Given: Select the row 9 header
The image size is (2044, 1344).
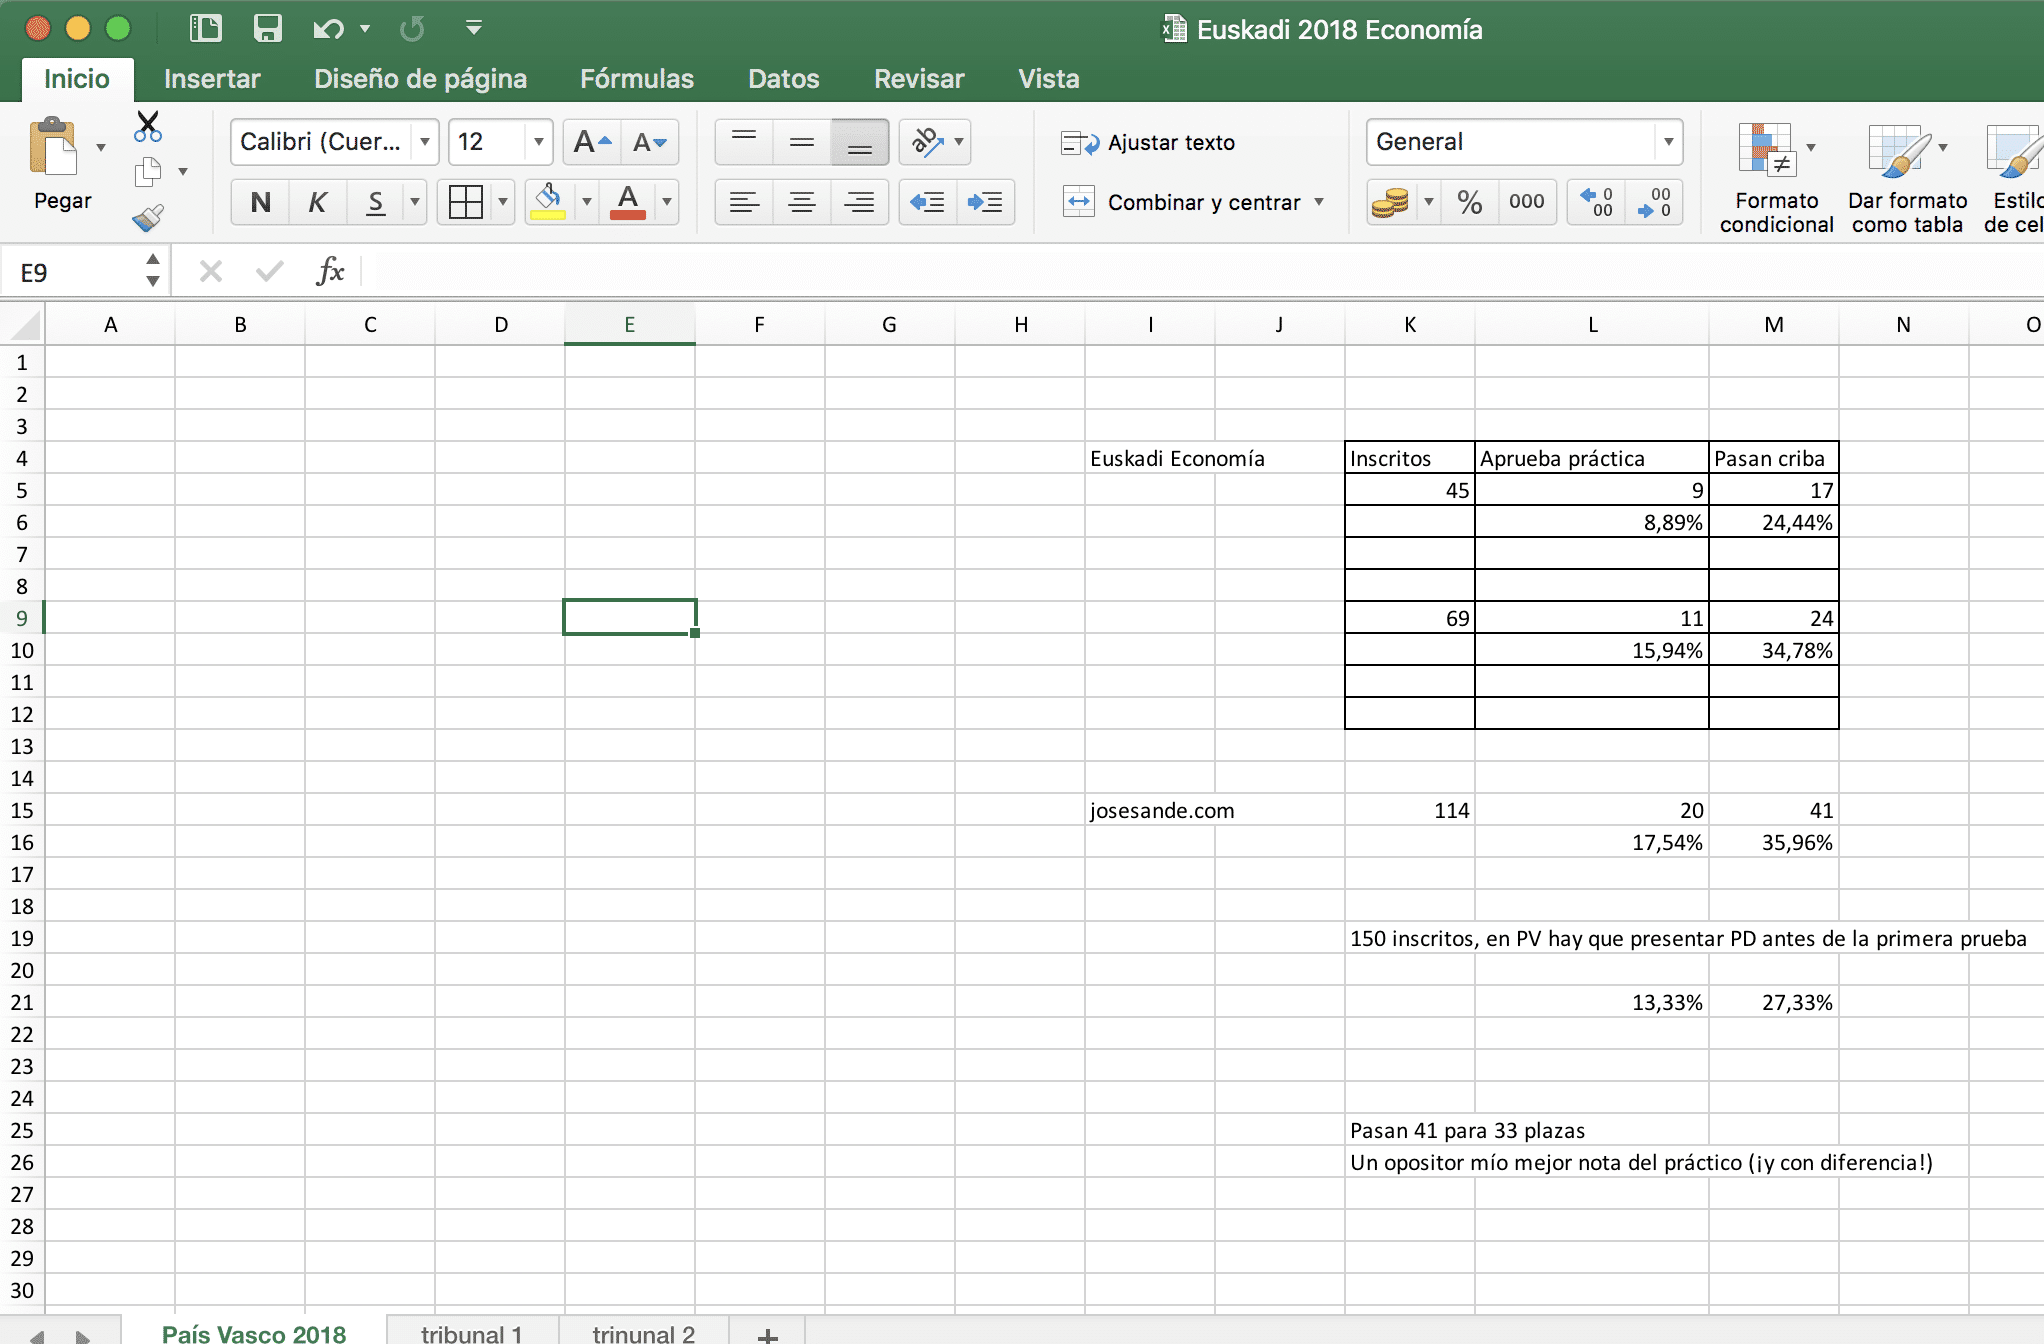Looking at the screenshot, I should 22,618.
